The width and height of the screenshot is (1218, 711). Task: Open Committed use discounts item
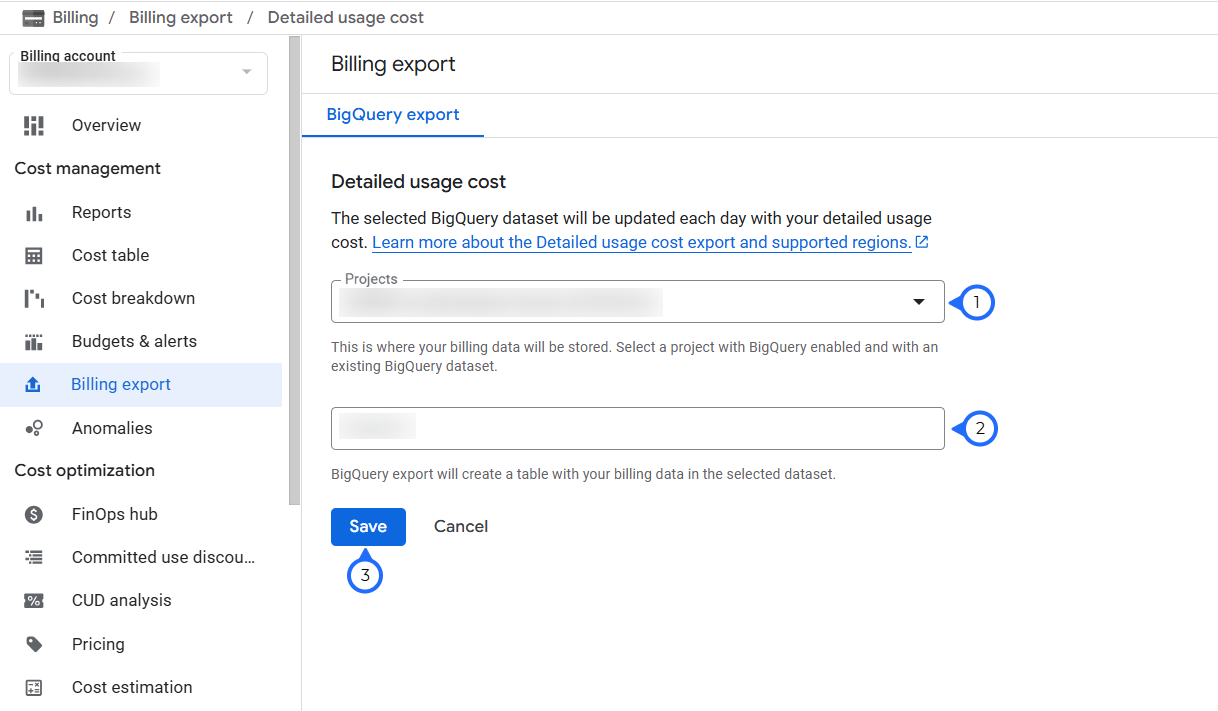141,557
